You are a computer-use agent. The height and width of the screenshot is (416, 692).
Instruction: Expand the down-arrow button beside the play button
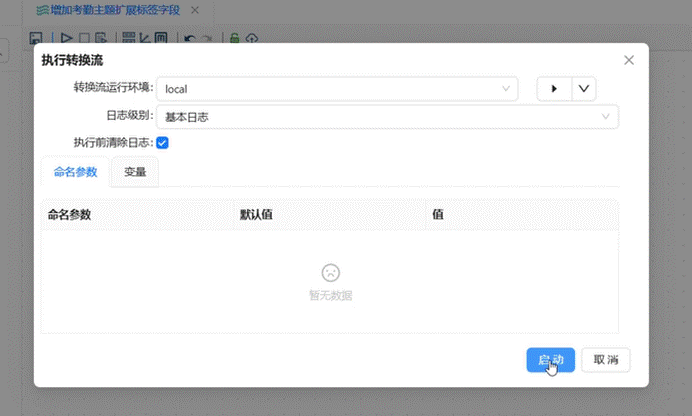(584, 89)
